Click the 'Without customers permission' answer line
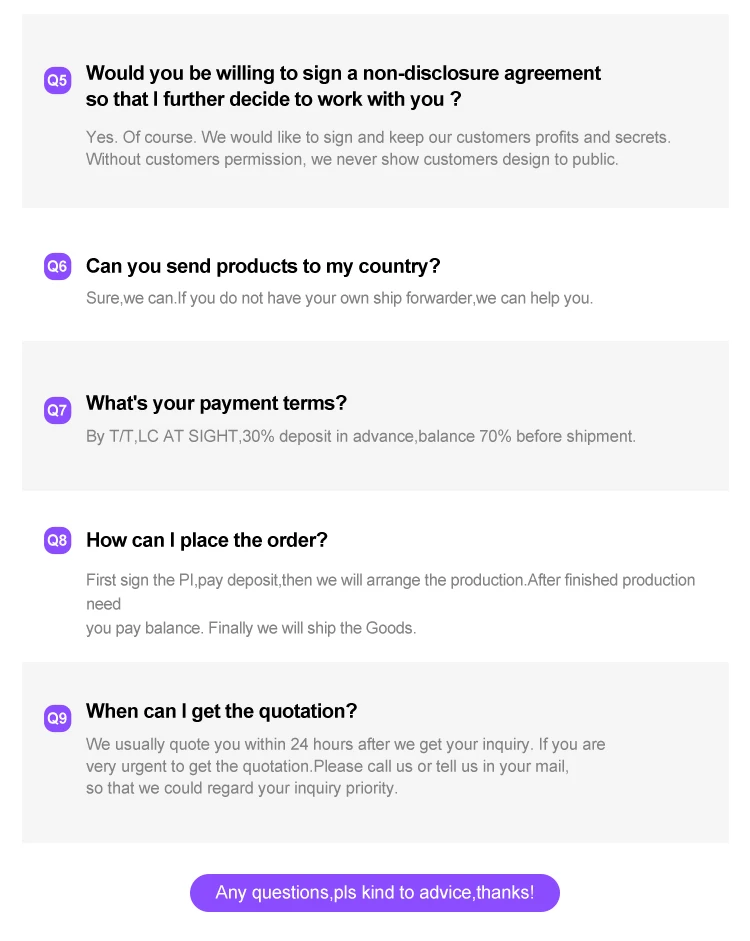Viewport: 750px width, 941px height. click(x=352, y=159)
